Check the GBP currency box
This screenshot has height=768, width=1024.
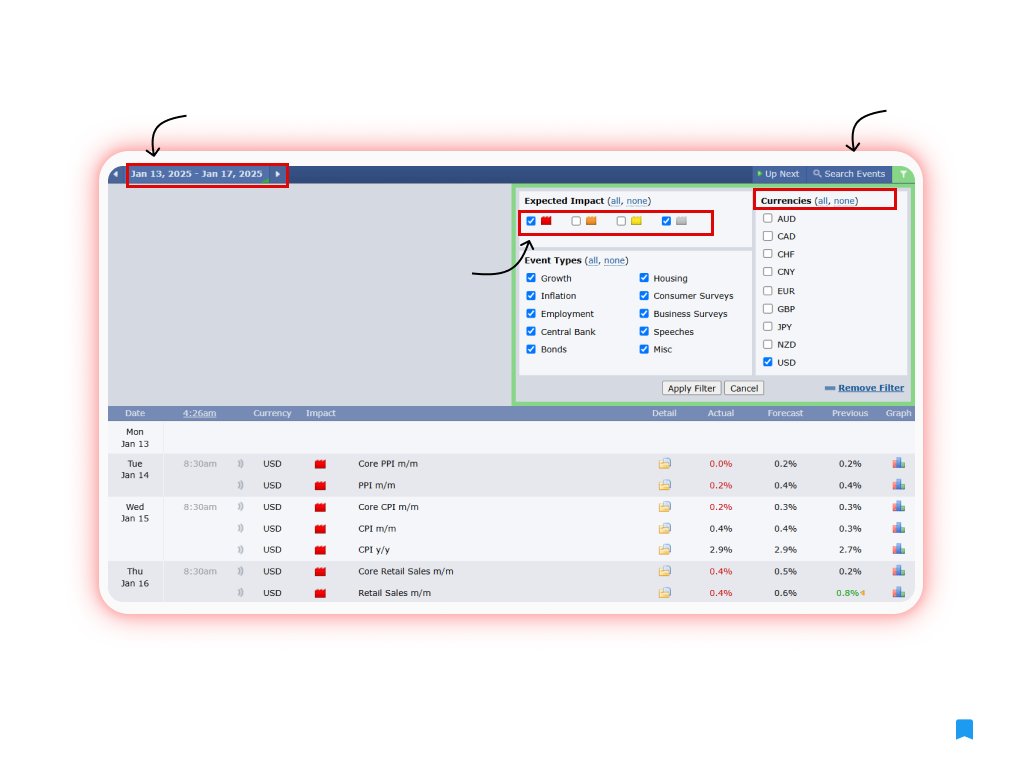(768, 308)
